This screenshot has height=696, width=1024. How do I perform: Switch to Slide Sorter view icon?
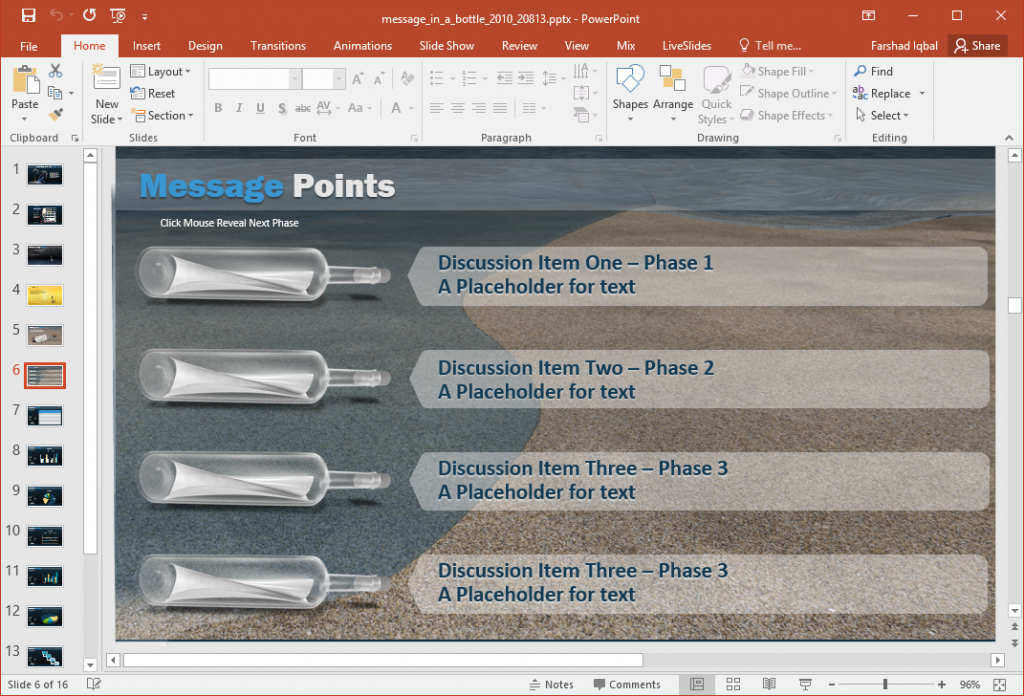click(733, 684)
